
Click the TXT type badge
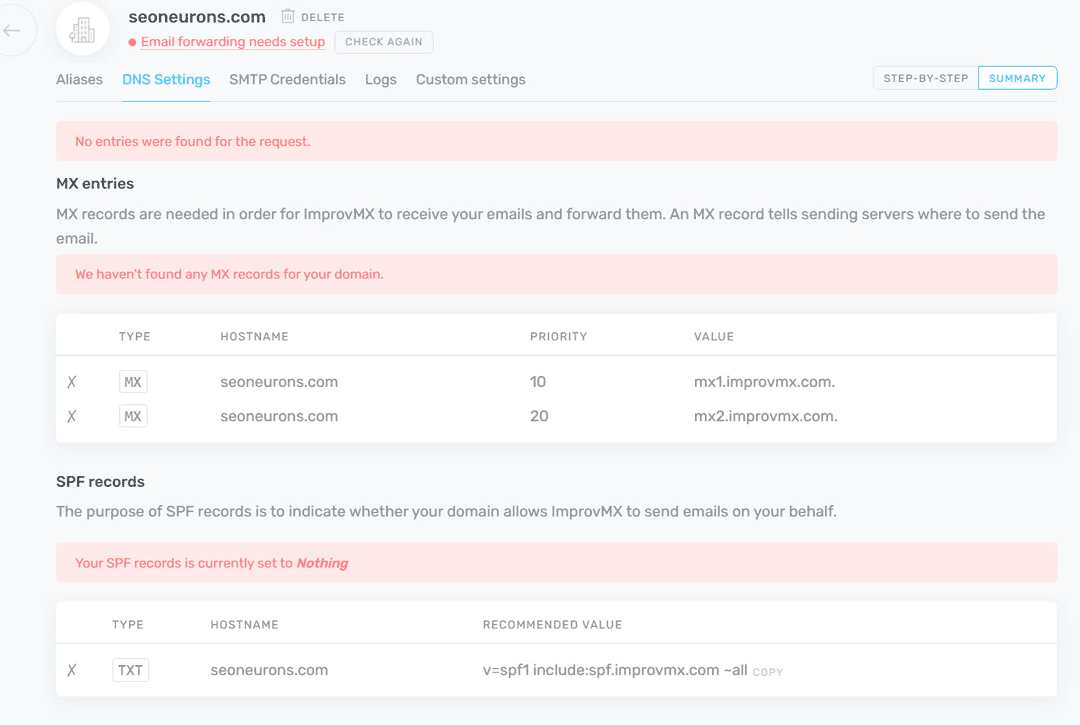[130, 670]
